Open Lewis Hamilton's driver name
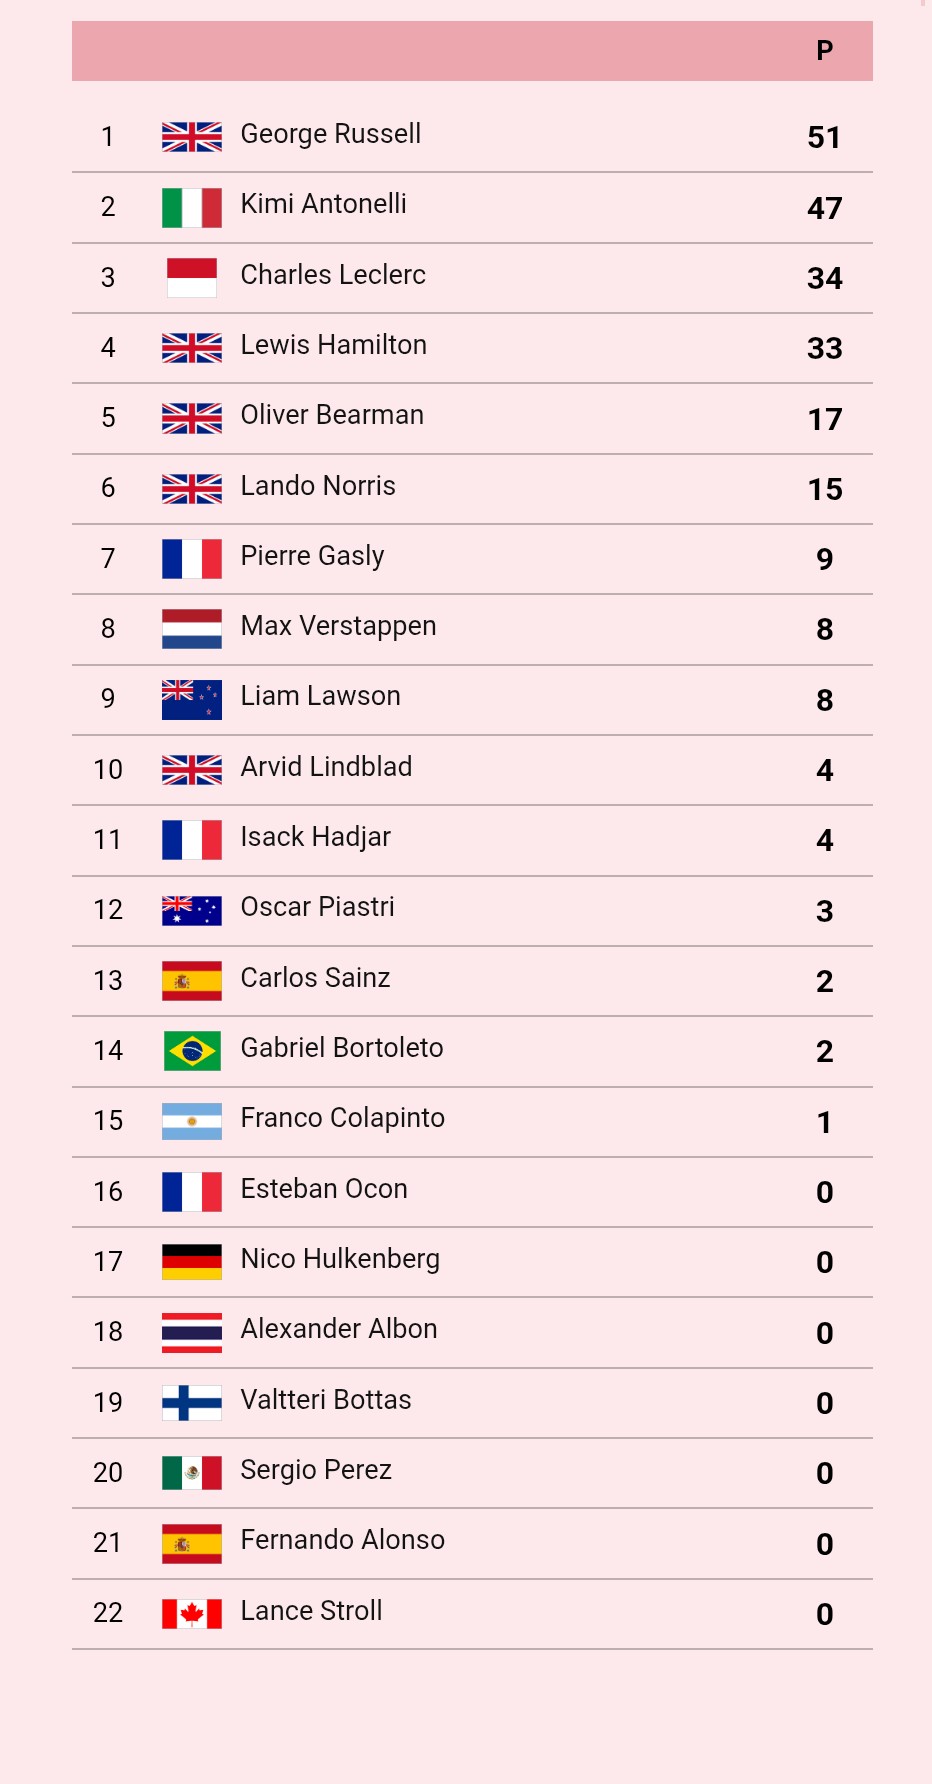932x1784 pixels. (333, 345)
